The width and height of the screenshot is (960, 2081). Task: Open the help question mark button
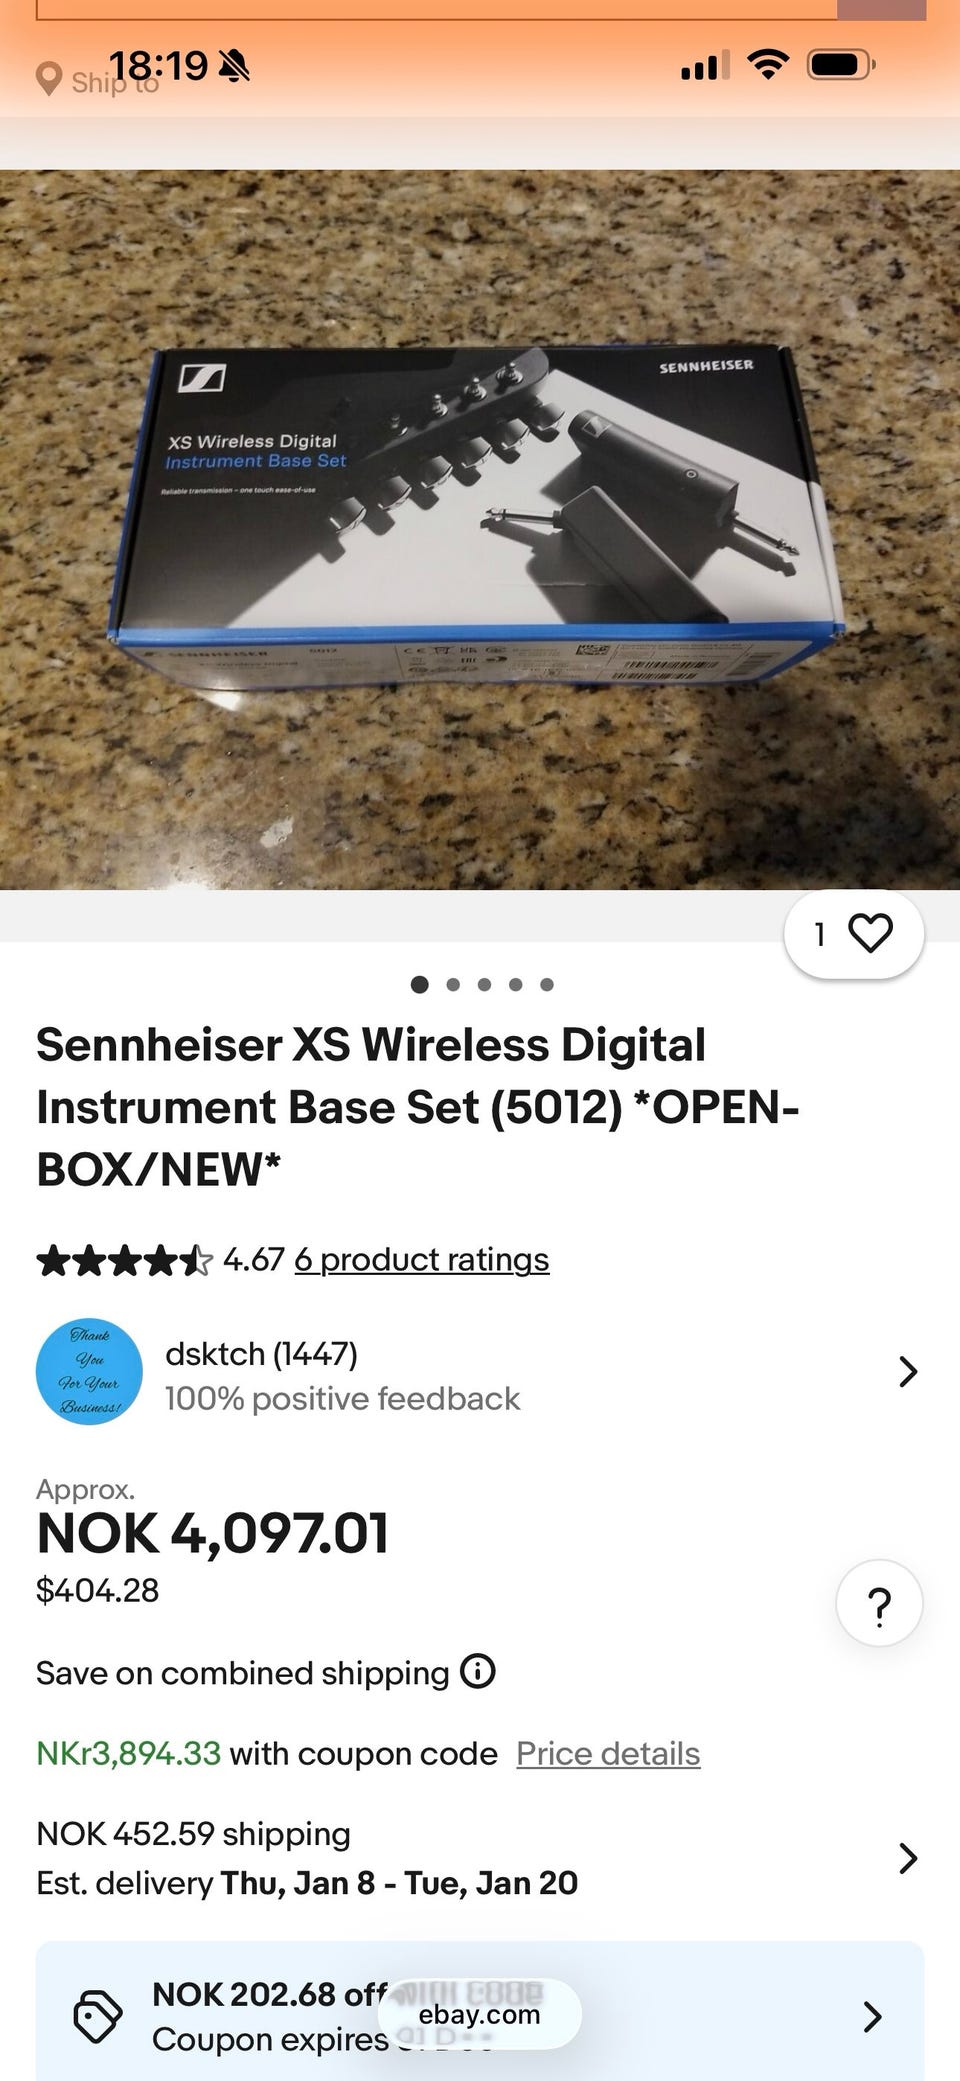pos(879,1603)
